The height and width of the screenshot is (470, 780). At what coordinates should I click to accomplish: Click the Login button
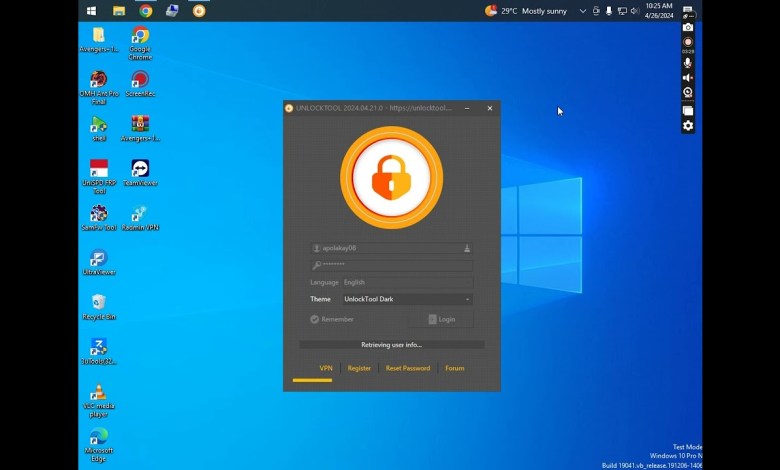[441, 319]
